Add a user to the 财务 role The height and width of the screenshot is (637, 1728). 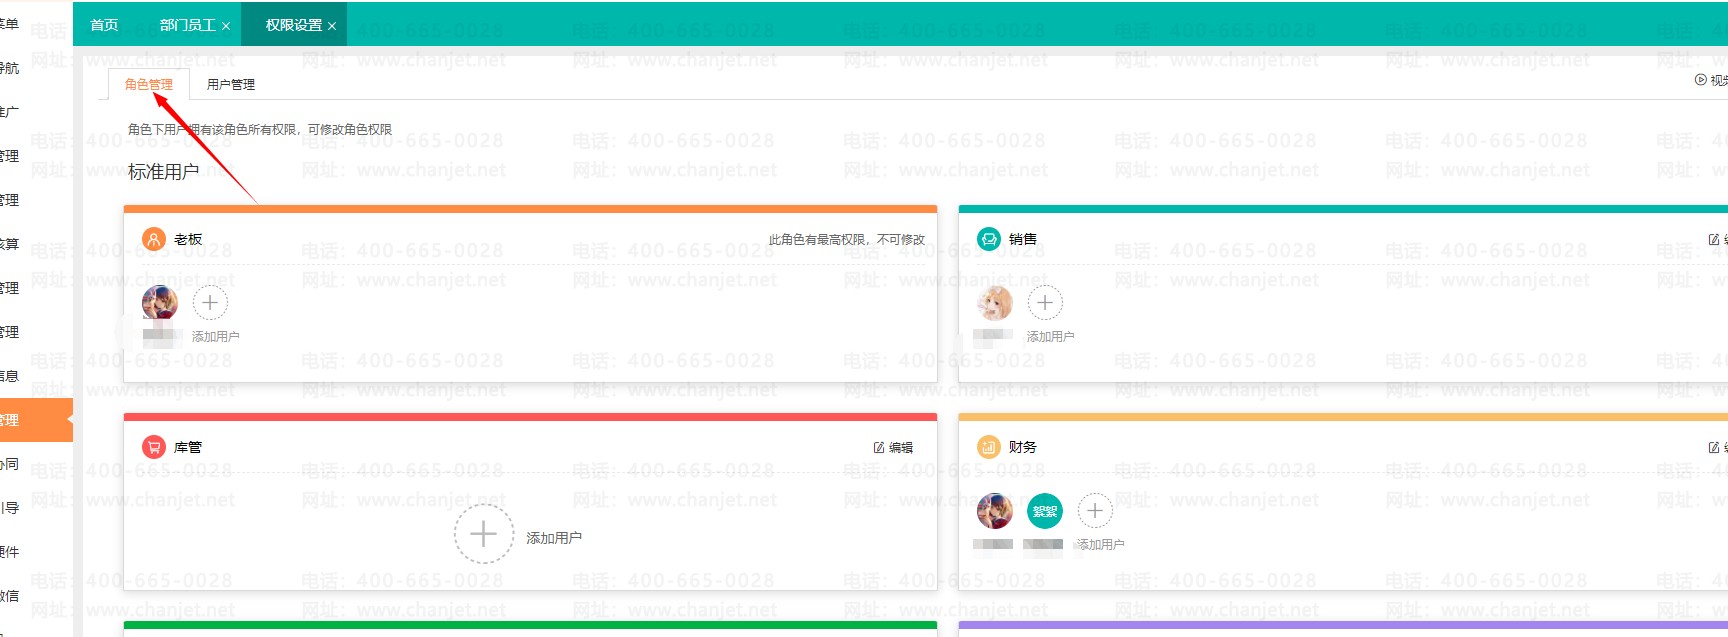pyautogui.click(x=1095, y=511)
